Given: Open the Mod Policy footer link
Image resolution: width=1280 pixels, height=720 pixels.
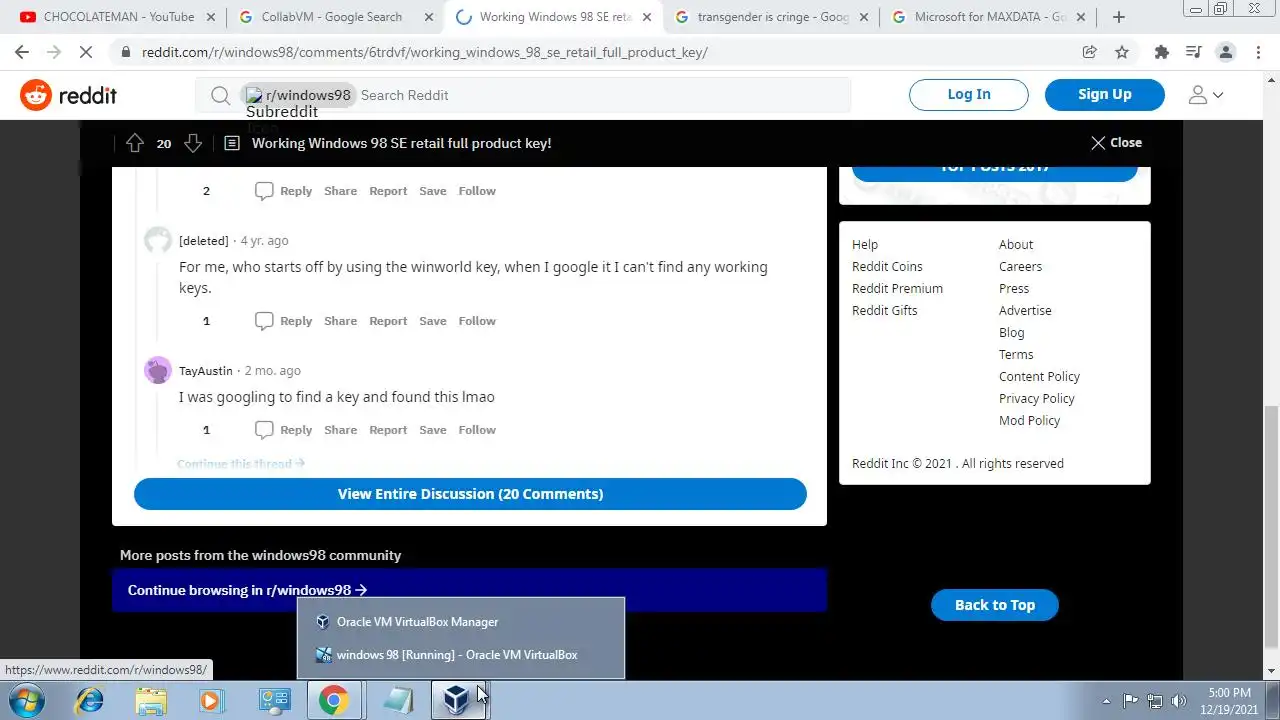Looking at the screenshot, I should [x=1029, y=420].
